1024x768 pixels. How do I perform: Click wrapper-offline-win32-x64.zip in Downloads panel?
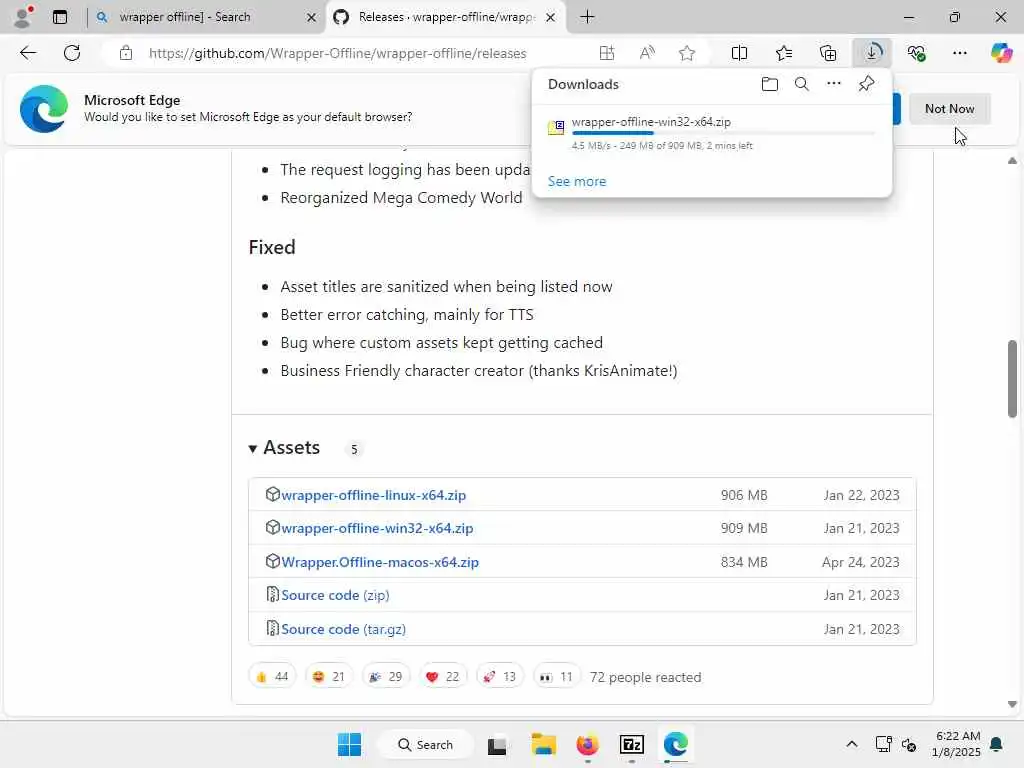[651, 121]
